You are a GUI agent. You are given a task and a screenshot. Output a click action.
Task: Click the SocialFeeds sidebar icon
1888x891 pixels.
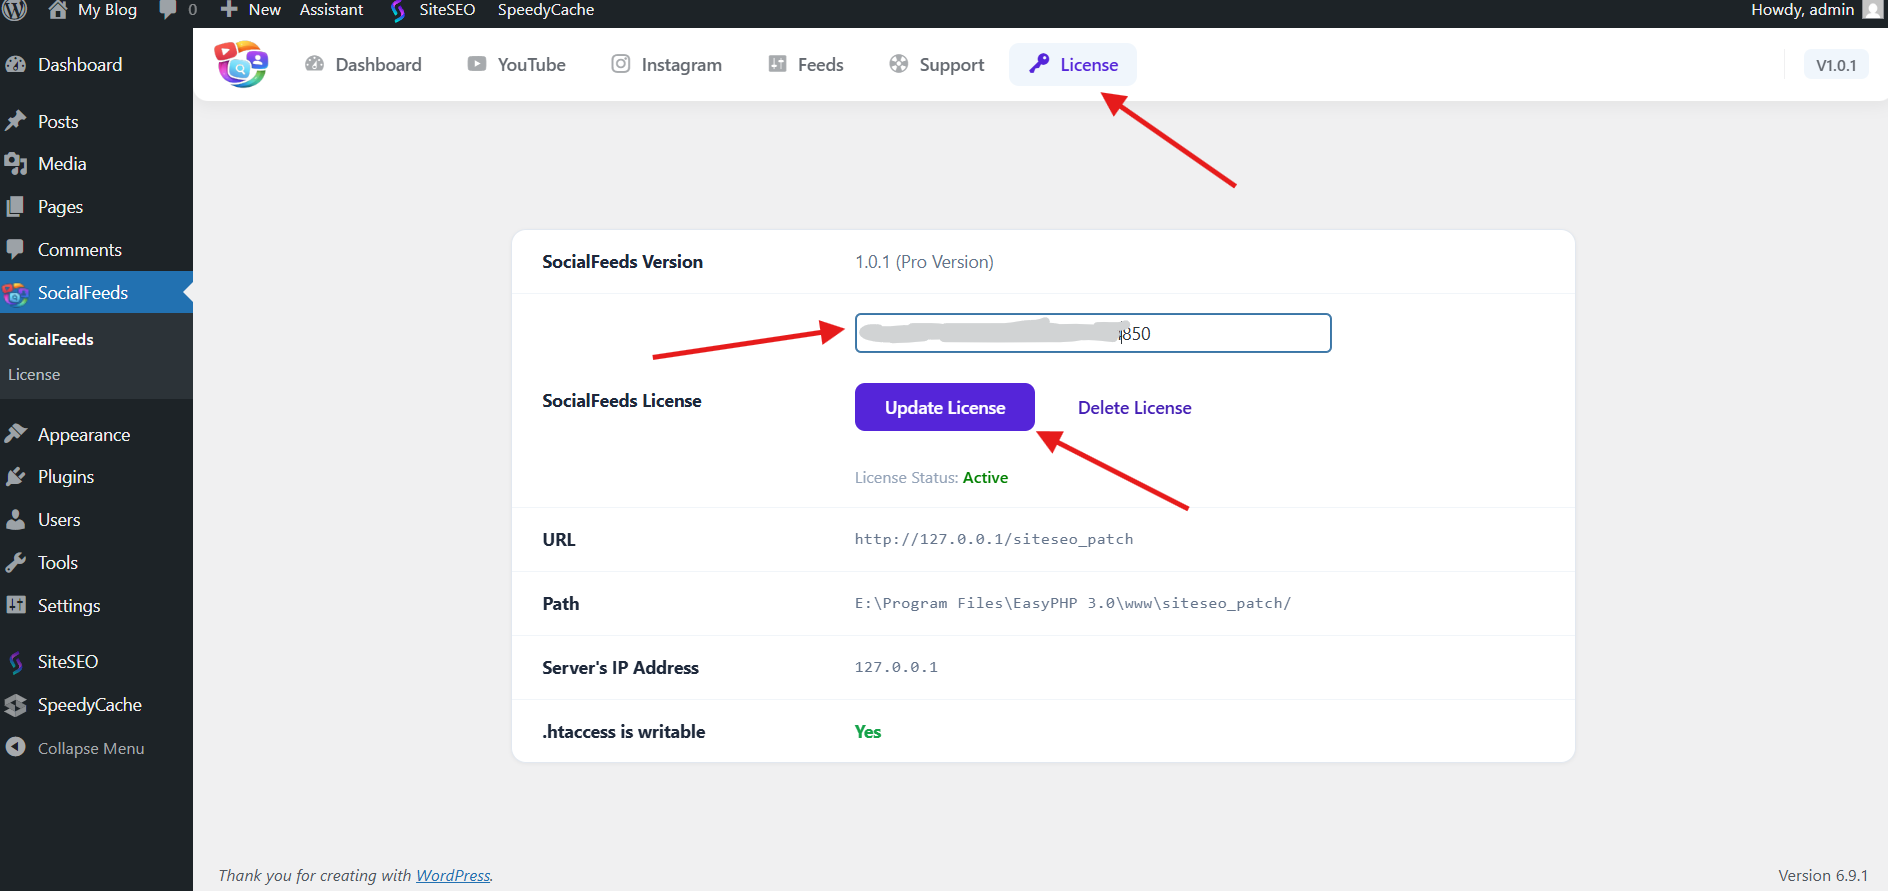point(15,293)
